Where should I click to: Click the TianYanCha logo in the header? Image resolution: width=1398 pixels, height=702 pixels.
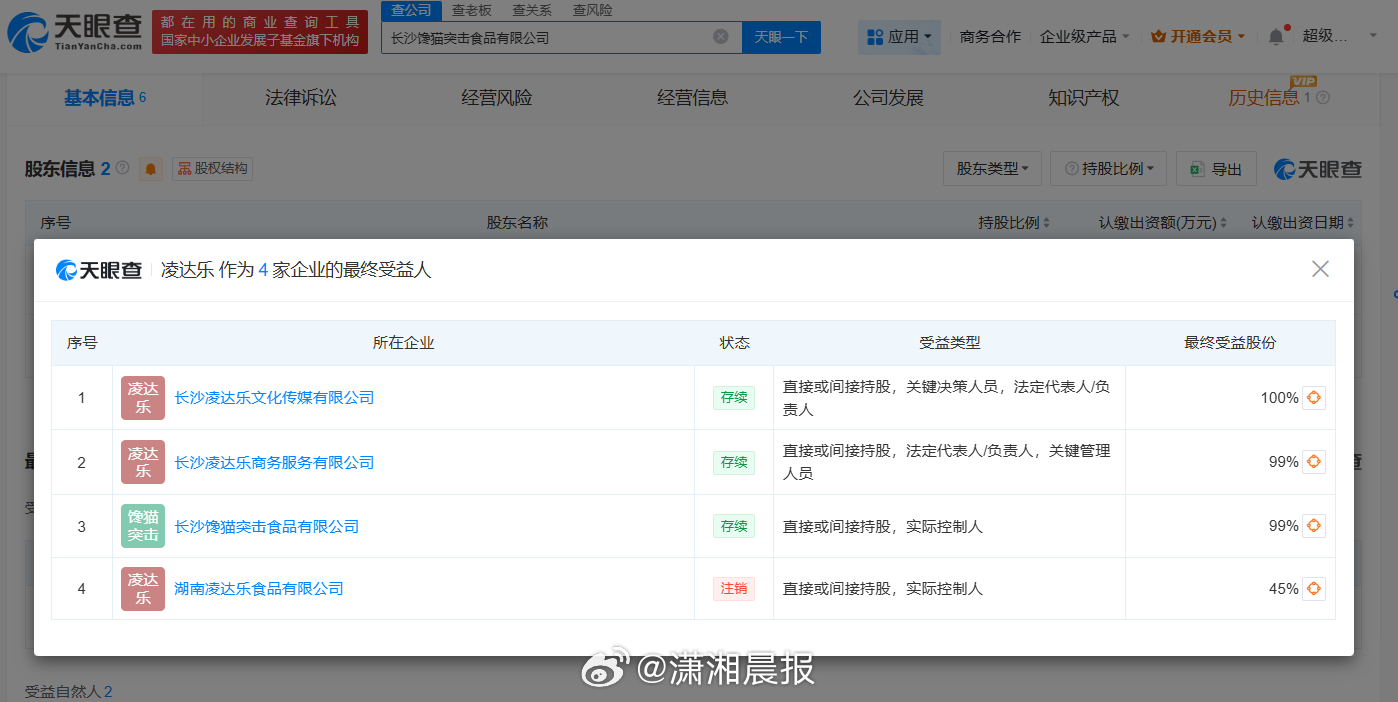(x=75, y=33)
